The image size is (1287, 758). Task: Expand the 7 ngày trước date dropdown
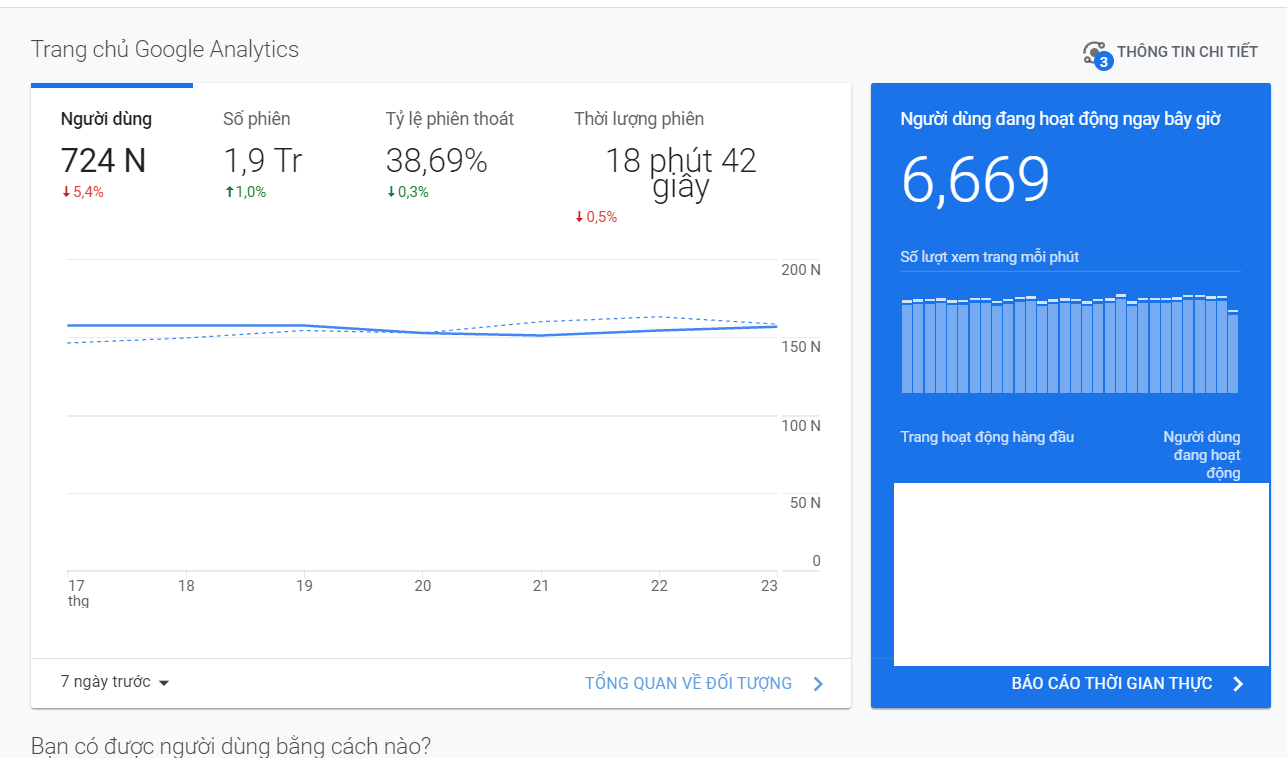click(115, 682)
